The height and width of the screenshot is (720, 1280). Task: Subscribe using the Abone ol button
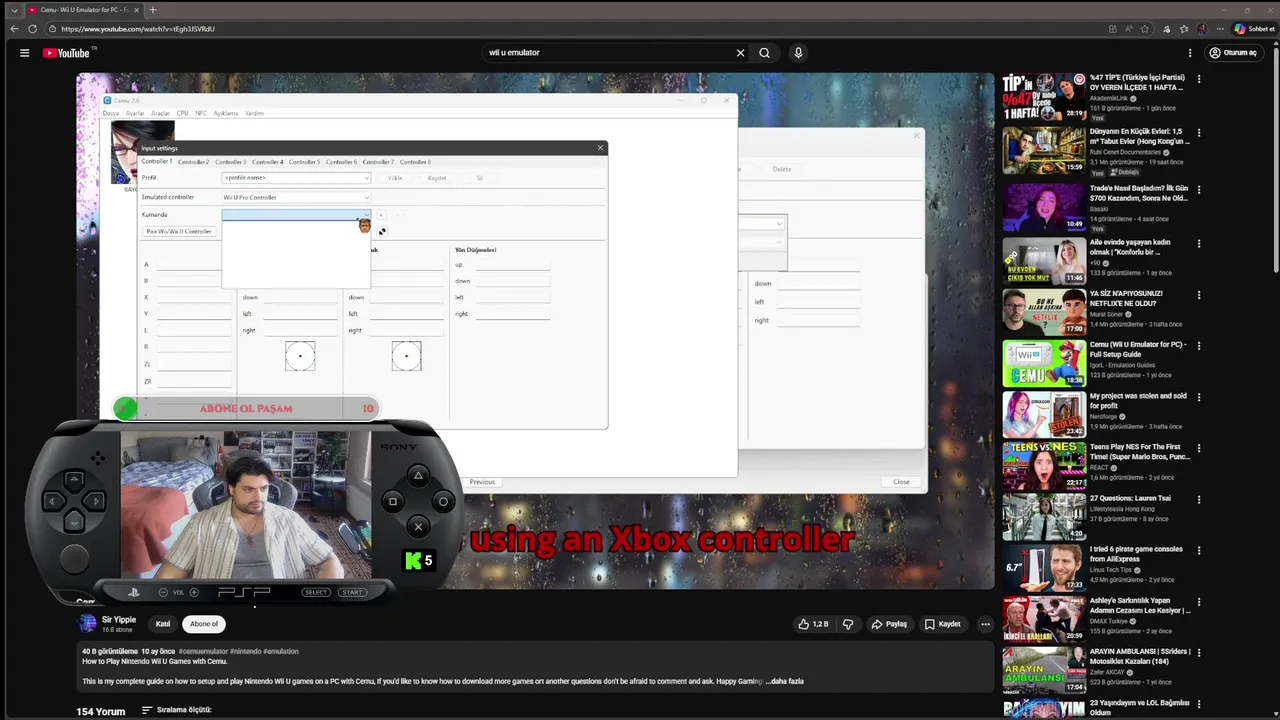[204, 624]
